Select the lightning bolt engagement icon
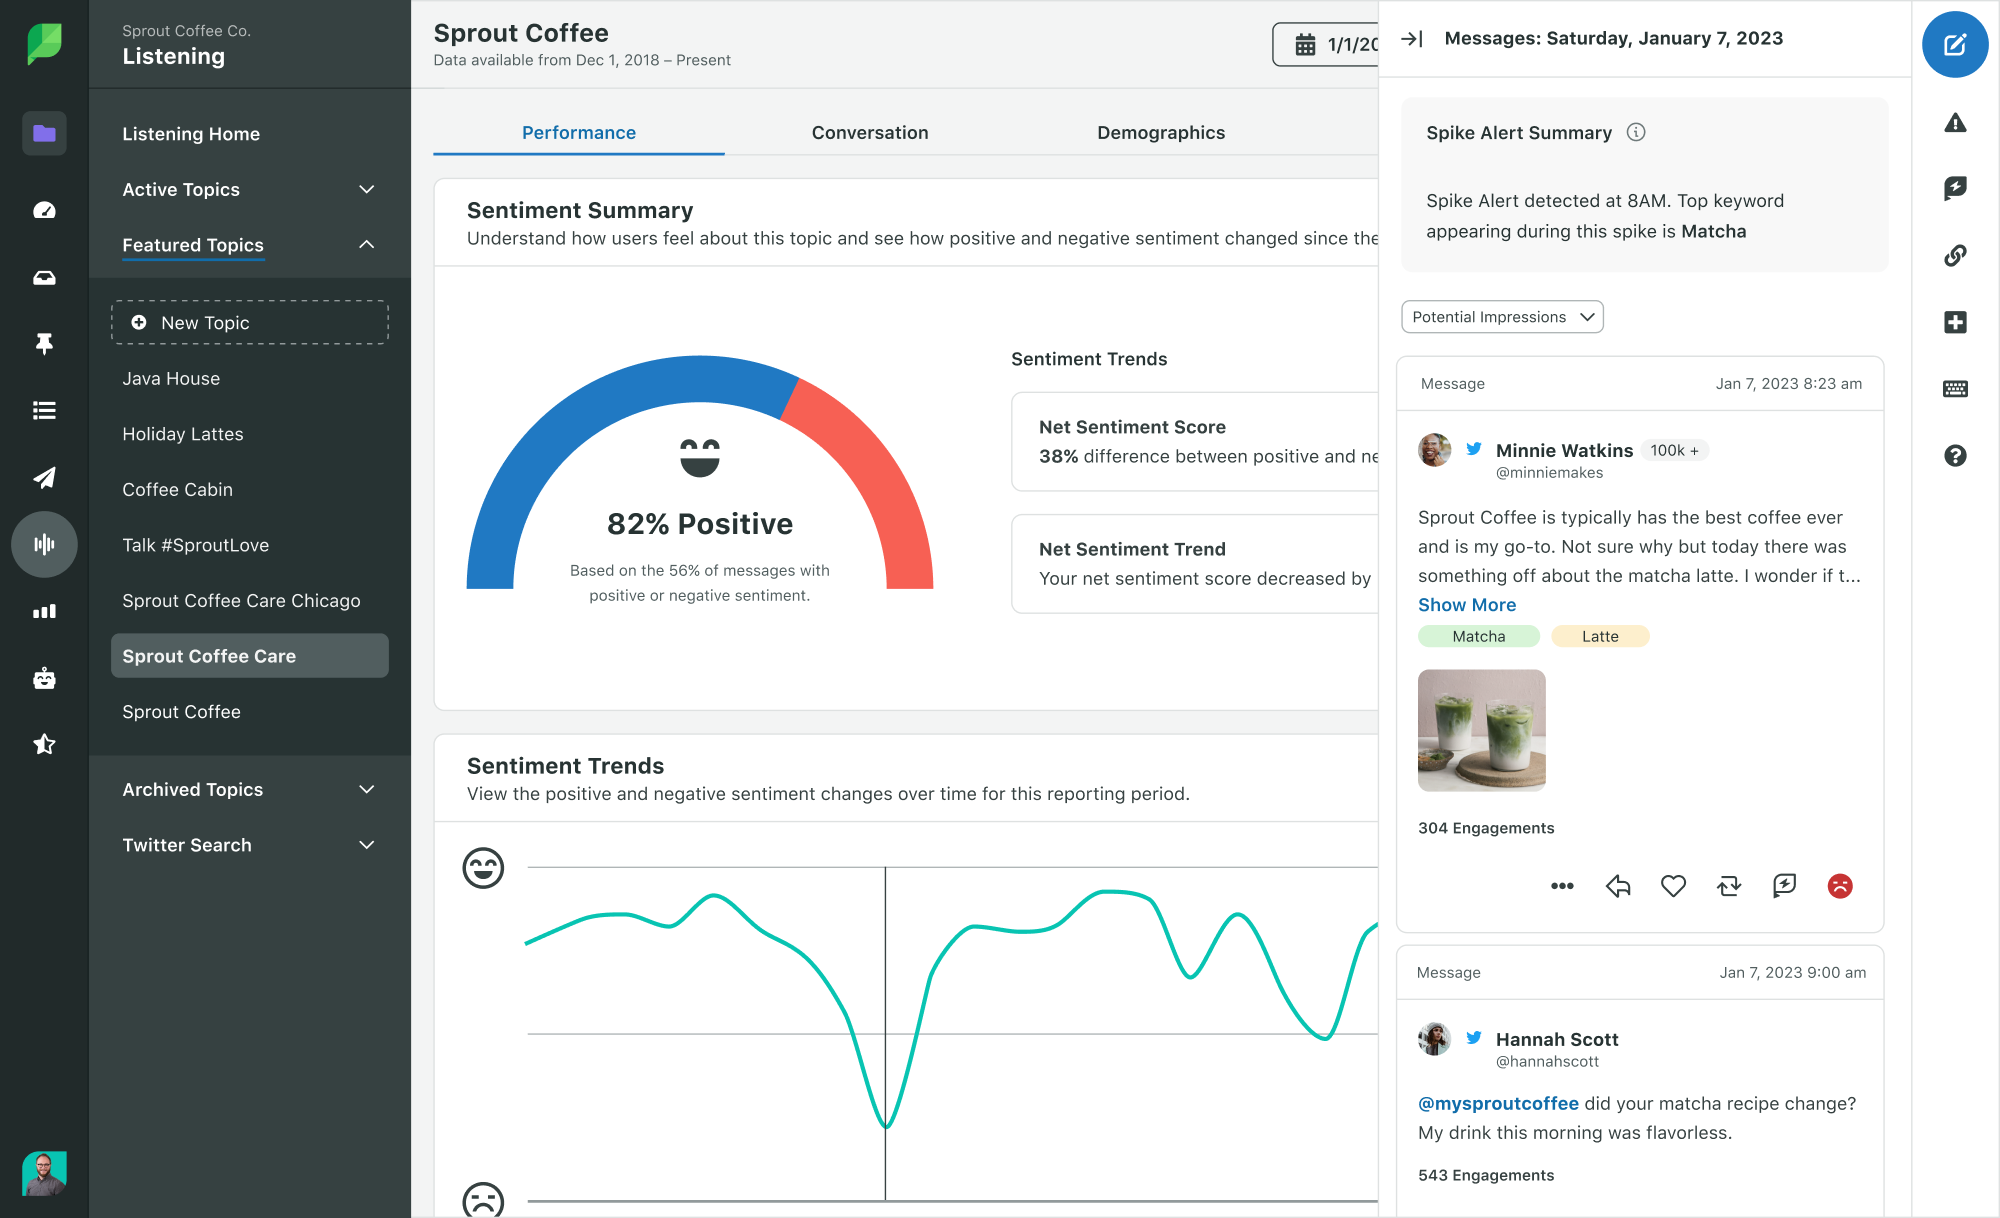This screenshot has height=1218, width=2000. [1786, 885]
